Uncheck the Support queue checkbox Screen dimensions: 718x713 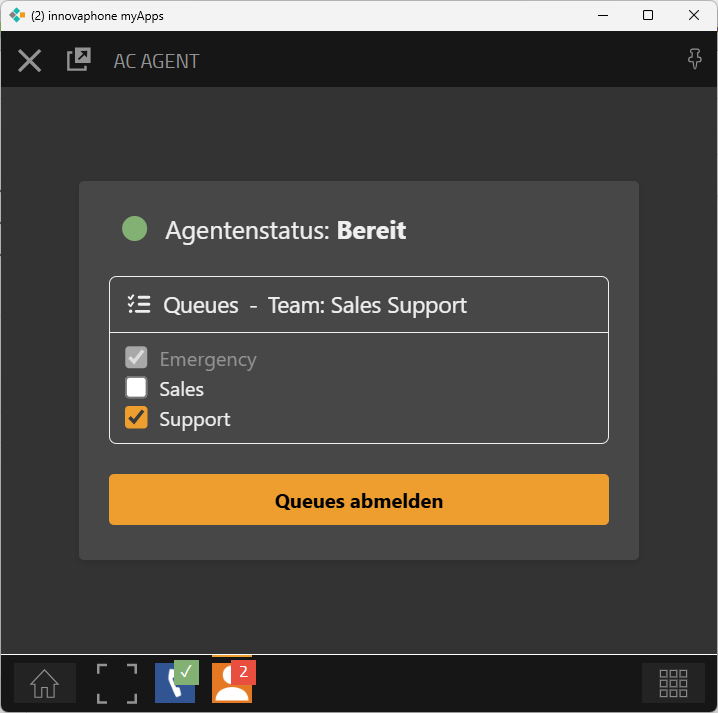(x=136, y=418)
